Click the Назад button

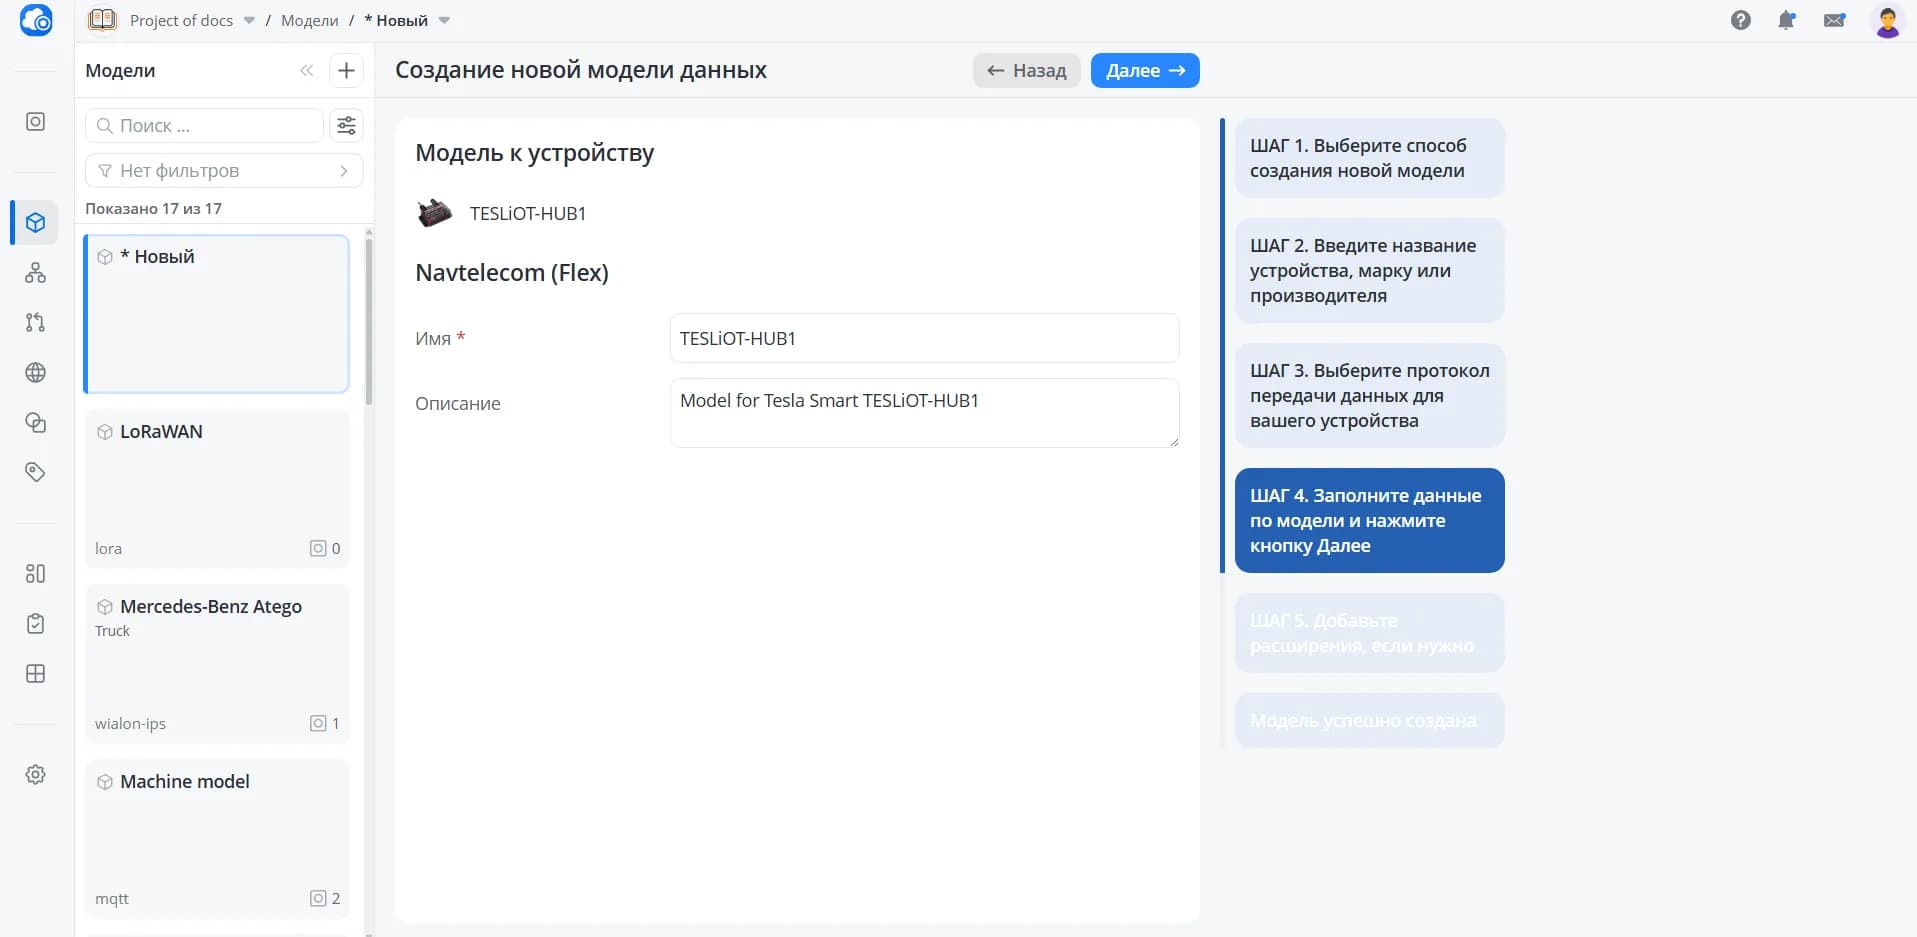point(1026,70)
